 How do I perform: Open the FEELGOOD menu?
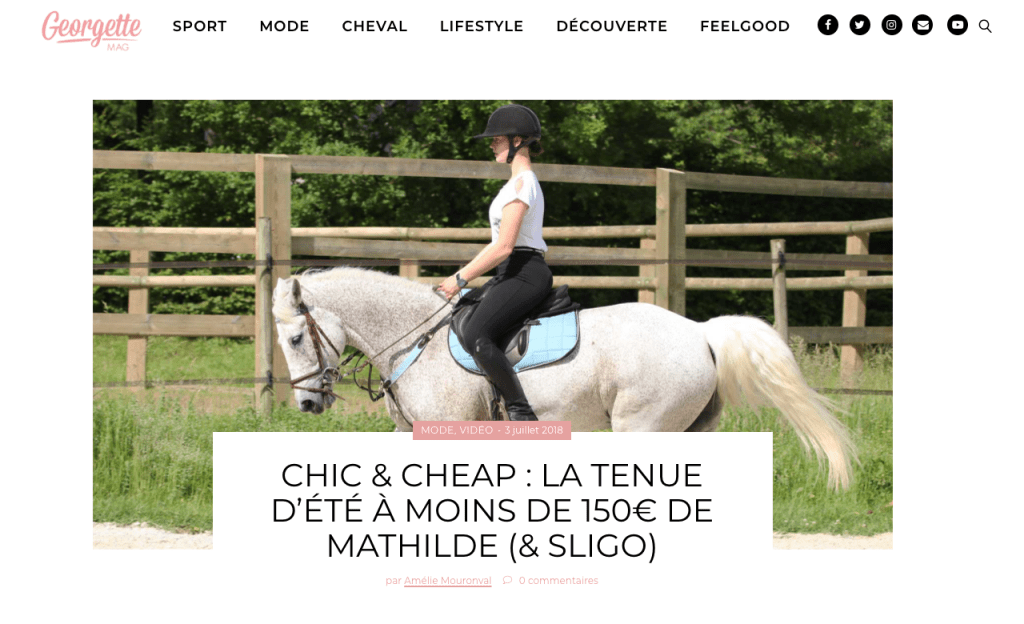744,26
